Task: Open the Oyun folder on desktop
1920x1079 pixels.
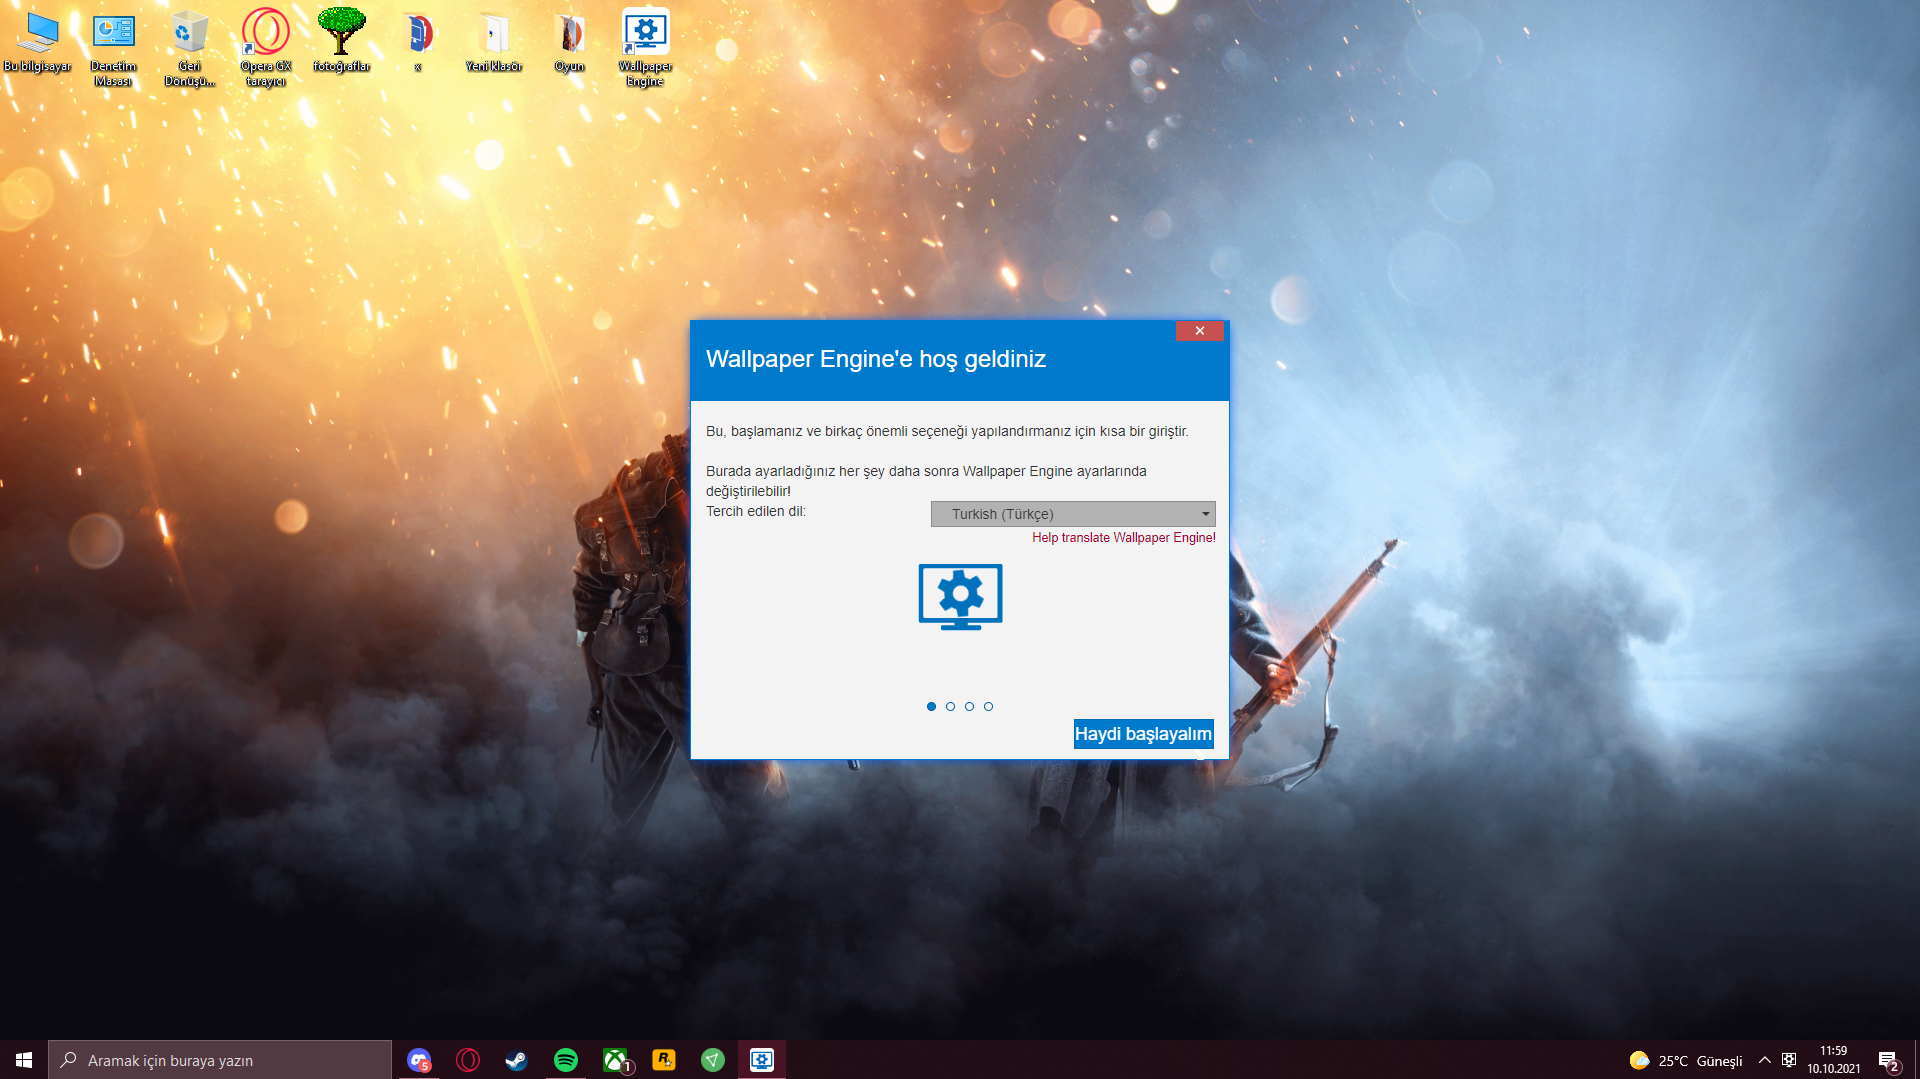Action: (x=570, y=42)
